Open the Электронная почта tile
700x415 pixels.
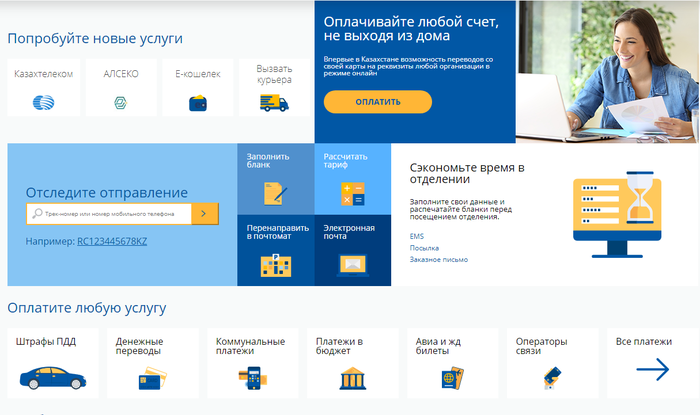point(352,250)
